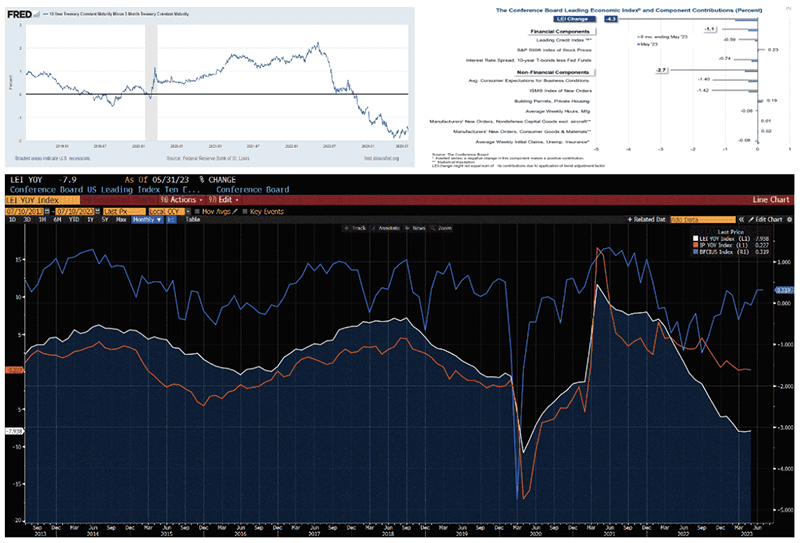Click the LEI YOY Index security field
The width and height of the screenshot is (800, 543).
(43, 200)
